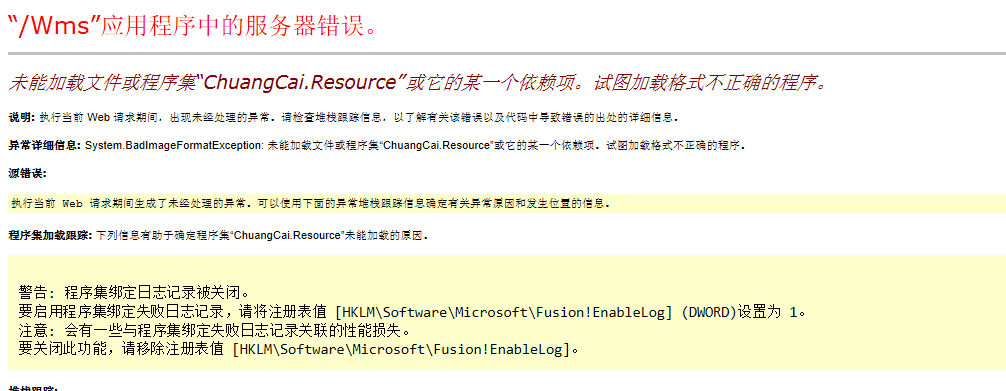
Task: Click the bold 说明: label
Action: click(x=22, y=117)
